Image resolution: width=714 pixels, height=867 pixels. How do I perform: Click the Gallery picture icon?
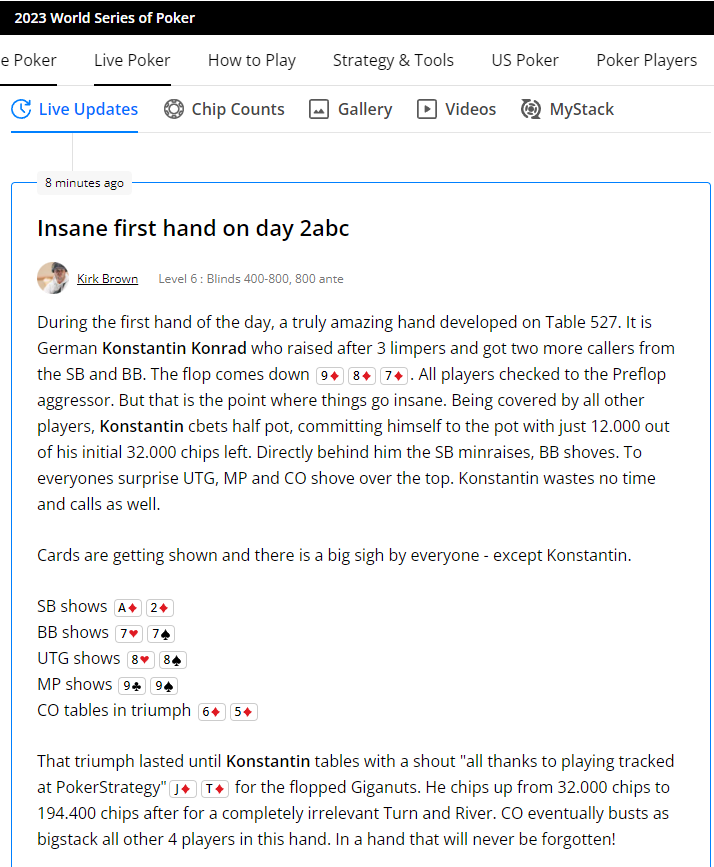point(319,109)
